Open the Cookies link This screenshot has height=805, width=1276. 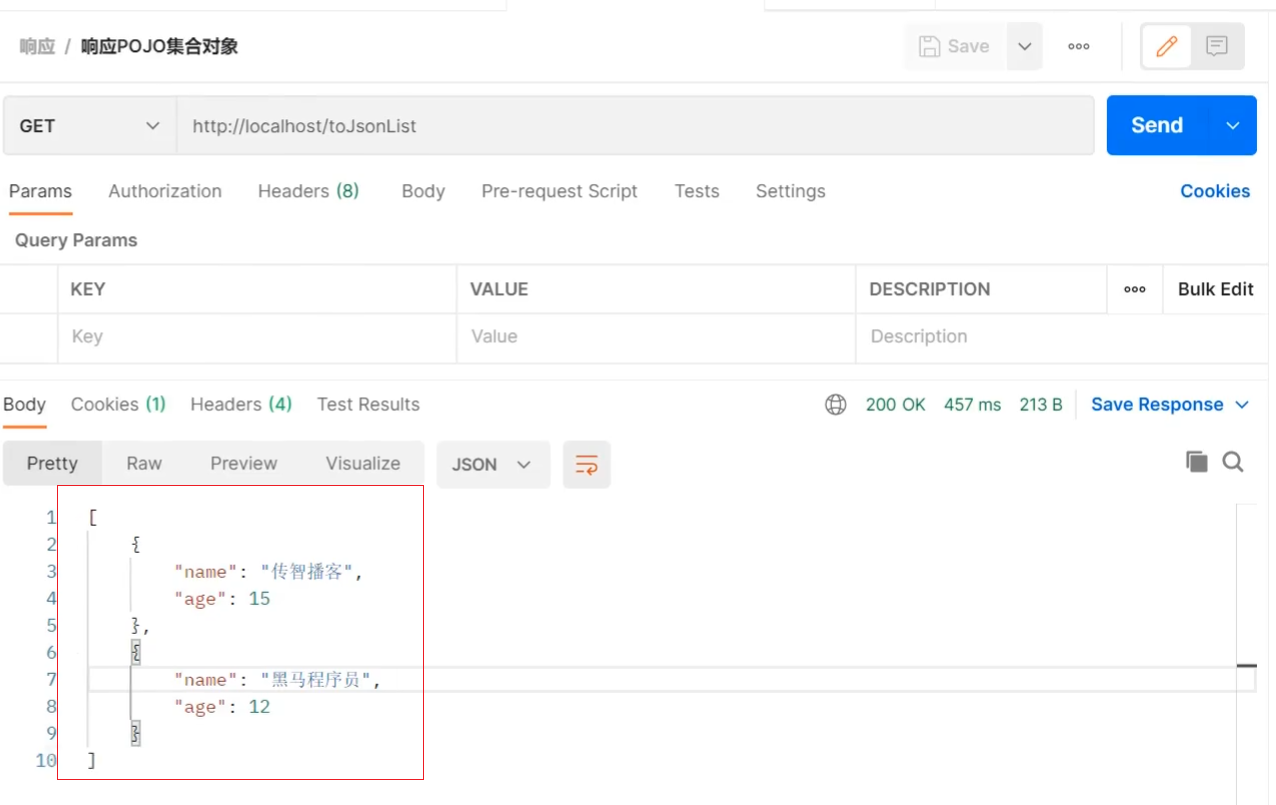pos(1215,191)
